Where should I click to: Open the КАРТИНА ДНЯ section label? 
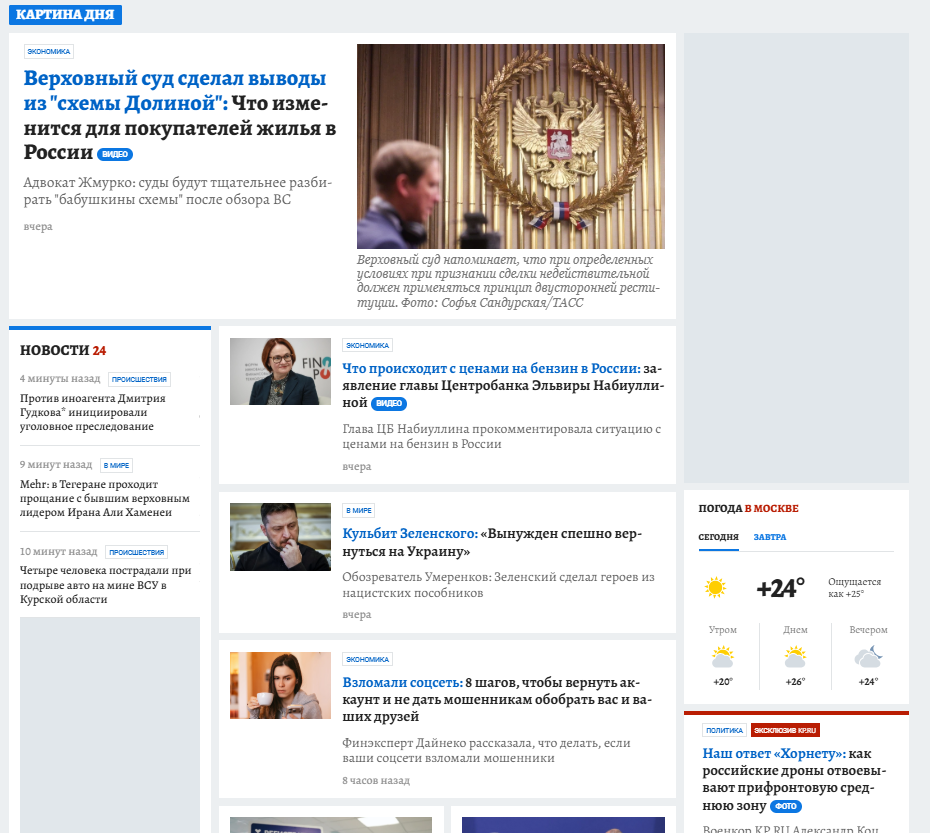tap(65, 15)
